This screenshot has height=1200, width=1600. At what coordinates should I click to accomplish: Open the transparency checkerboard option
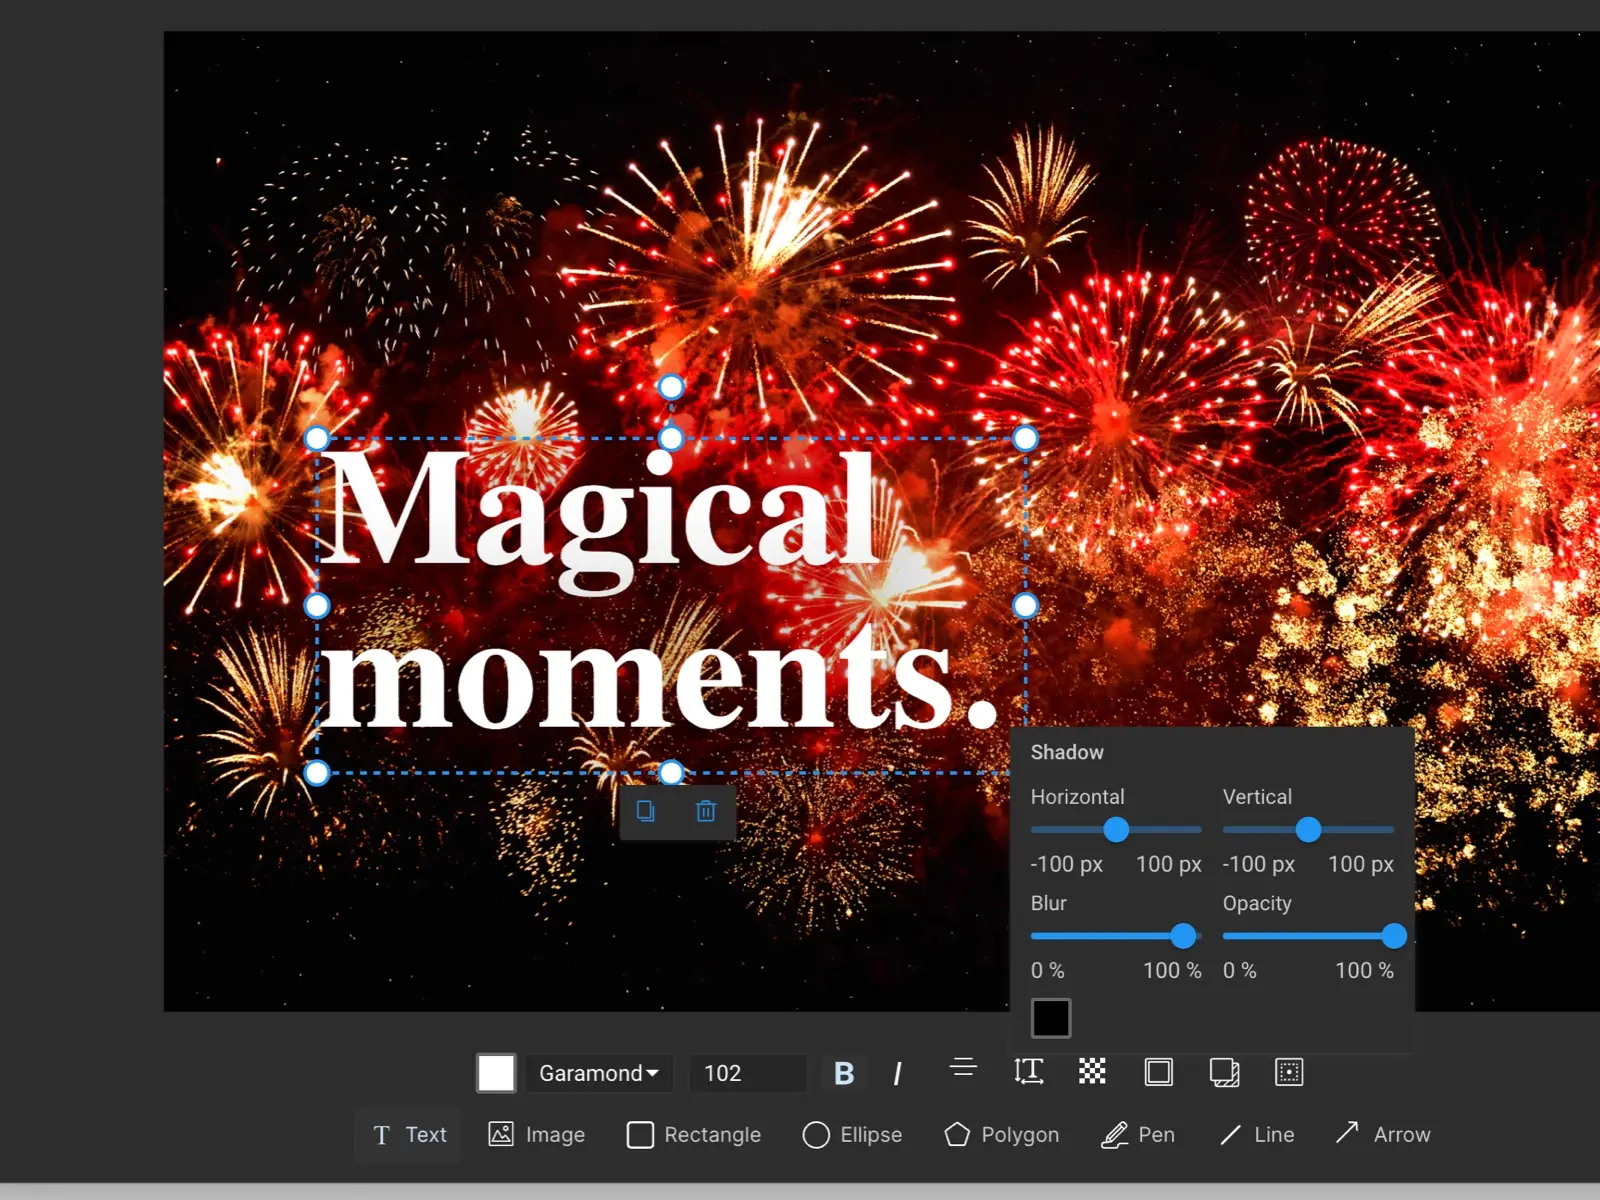(x=1090, y=1072)
